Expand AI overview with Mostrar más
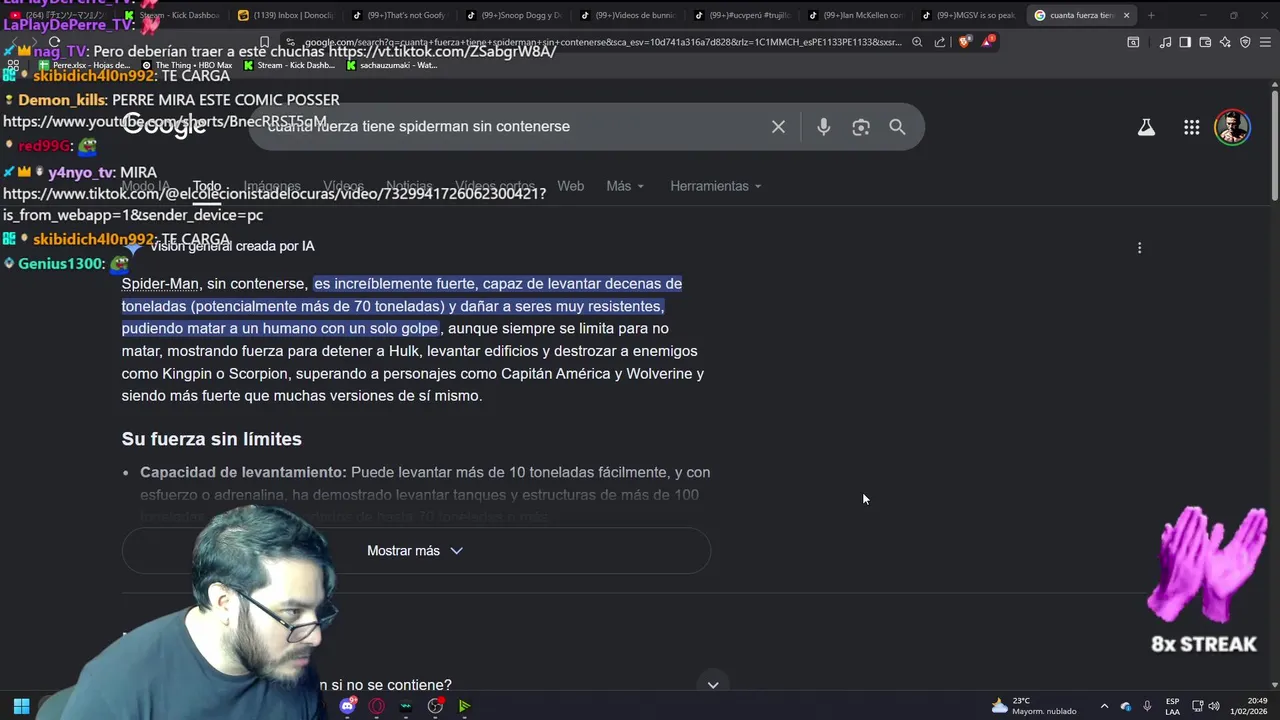 416,551
